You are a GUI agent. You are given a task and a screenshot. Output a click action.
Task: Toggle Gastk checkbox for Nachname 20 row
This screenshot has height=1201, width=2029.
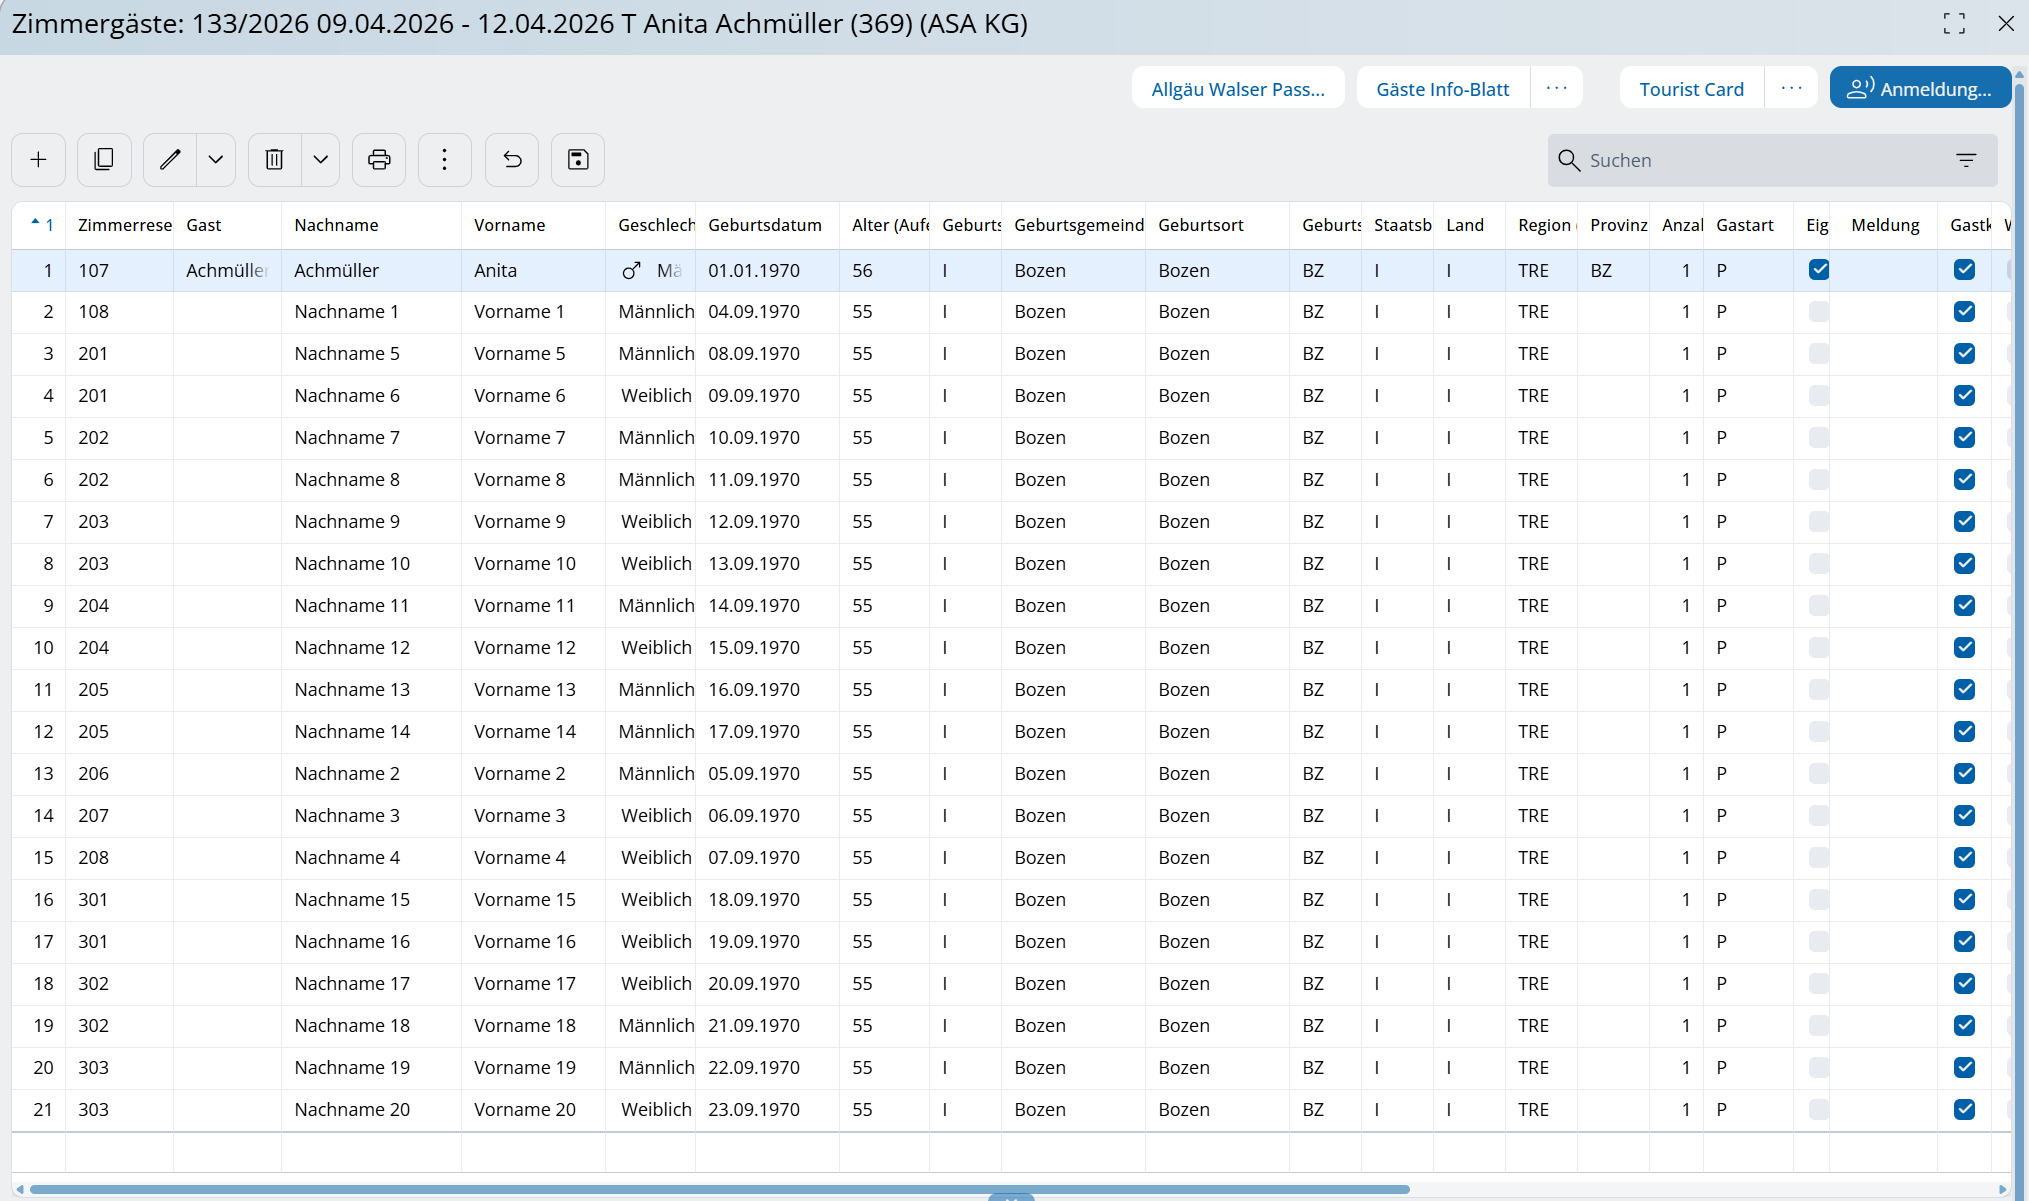pyautogui.click(x=1964, y=1109)
